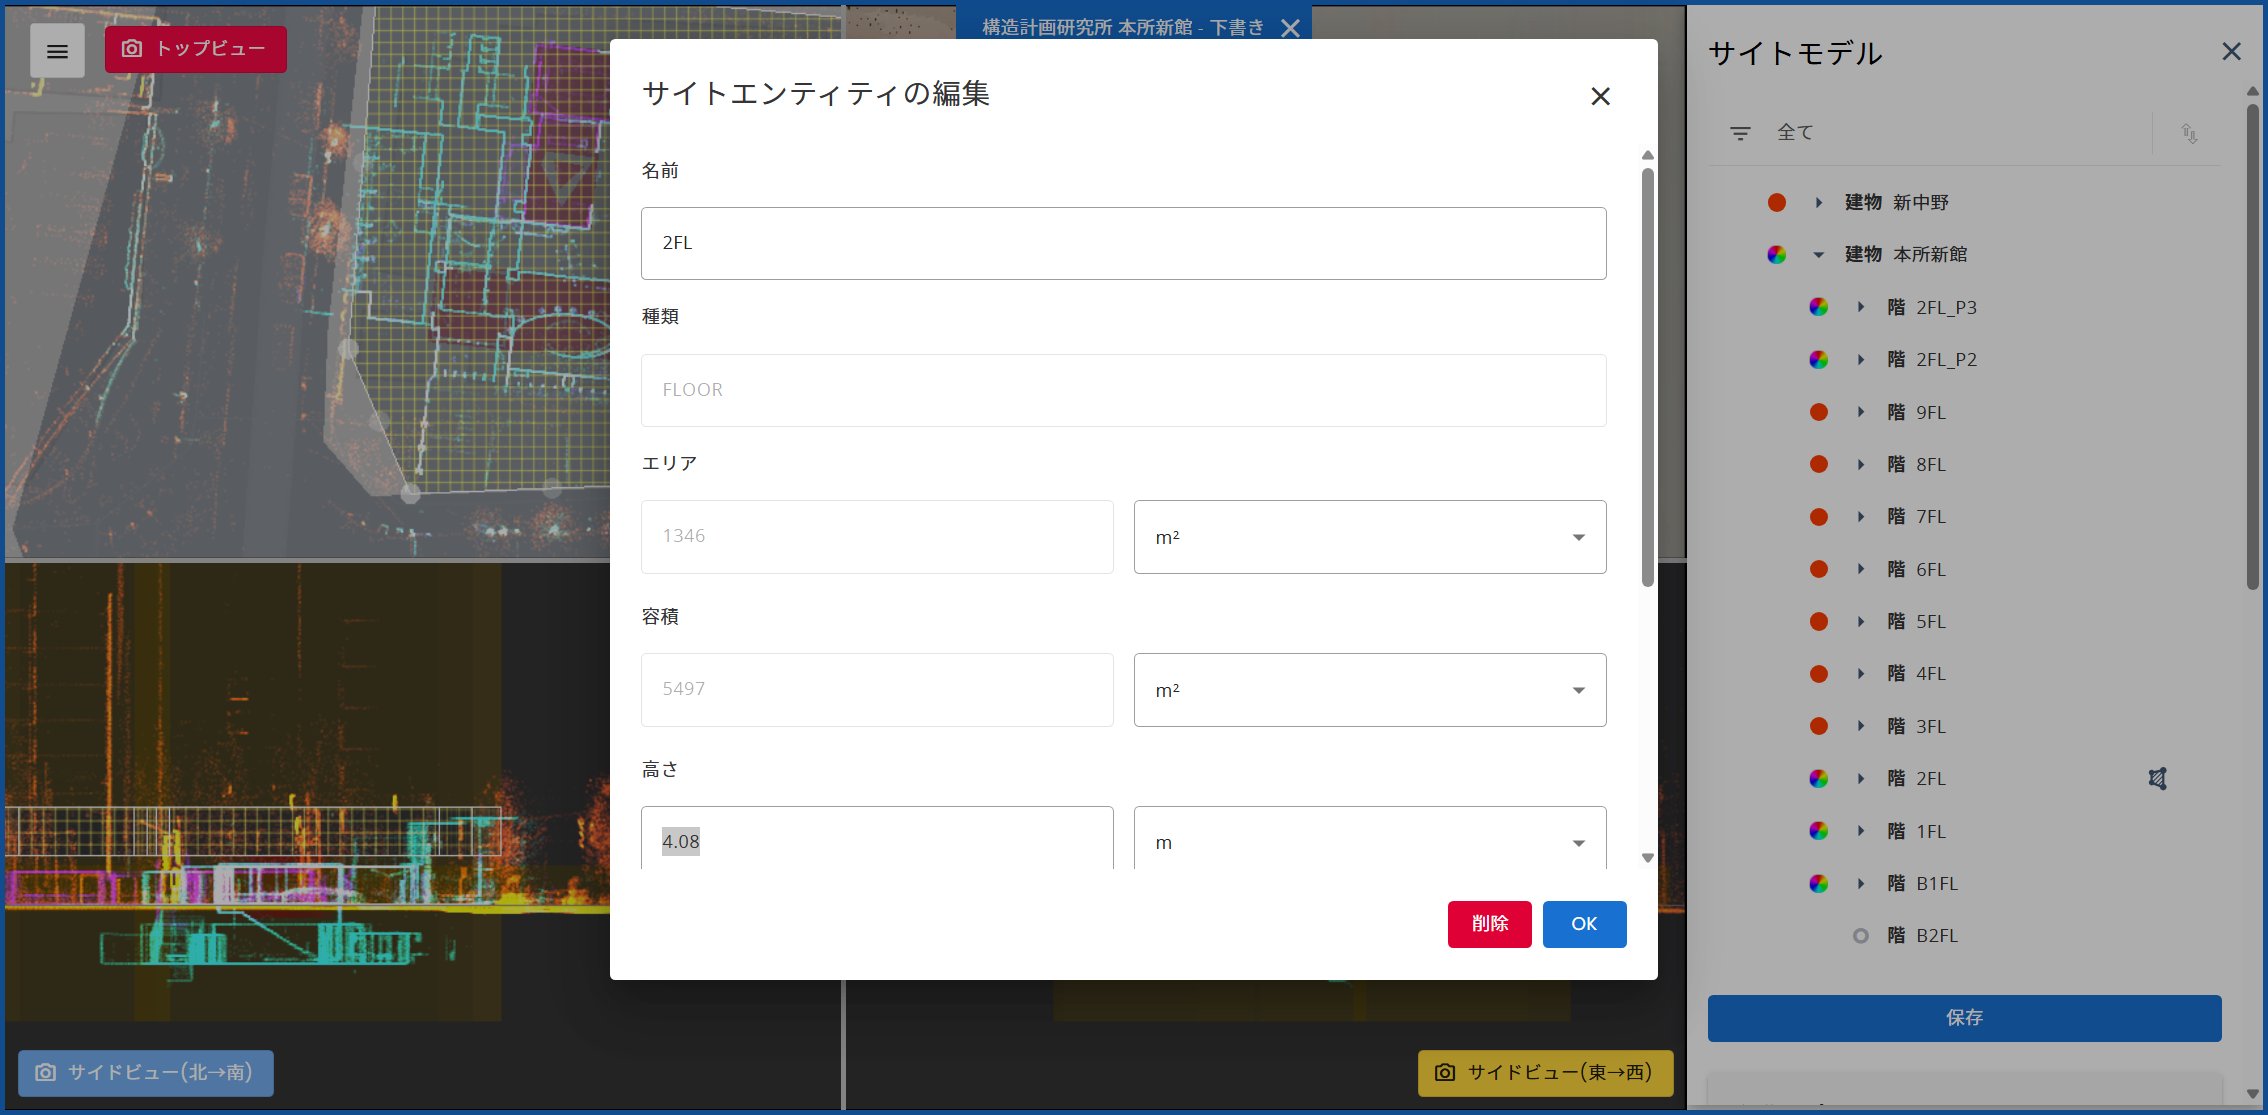Click the color wheel of 本所新館
This screenshot has width=2268, height=1115.
point(1777,255)
